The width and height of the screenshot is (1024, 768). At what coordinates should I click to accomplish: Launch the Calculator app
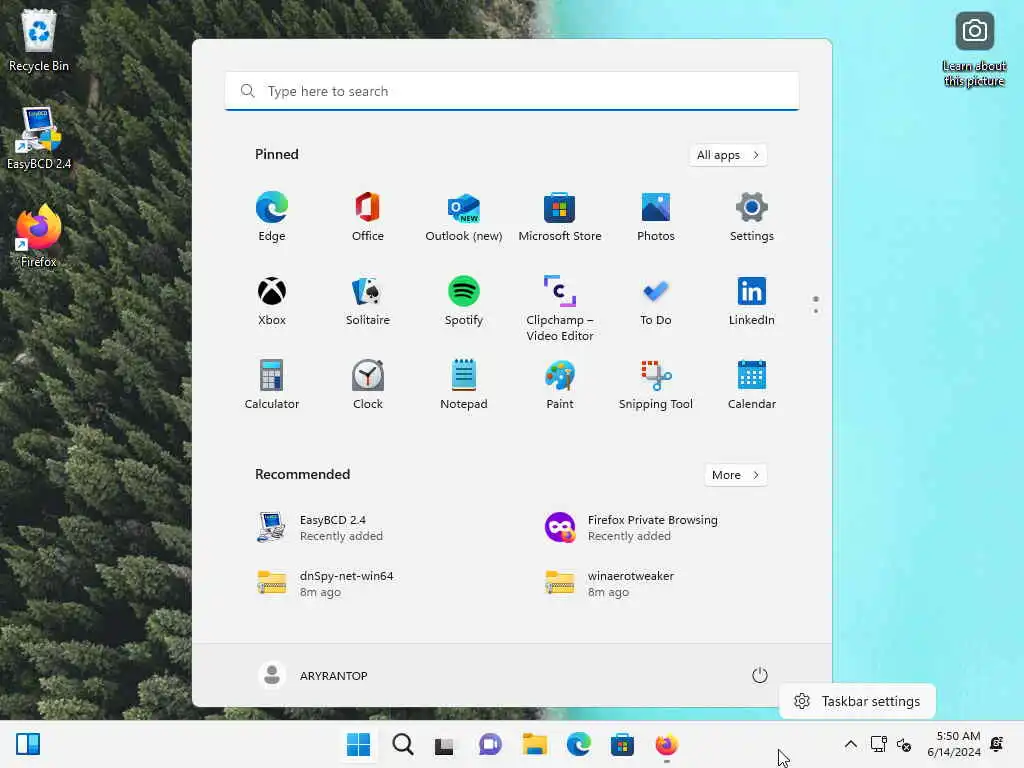272,385
